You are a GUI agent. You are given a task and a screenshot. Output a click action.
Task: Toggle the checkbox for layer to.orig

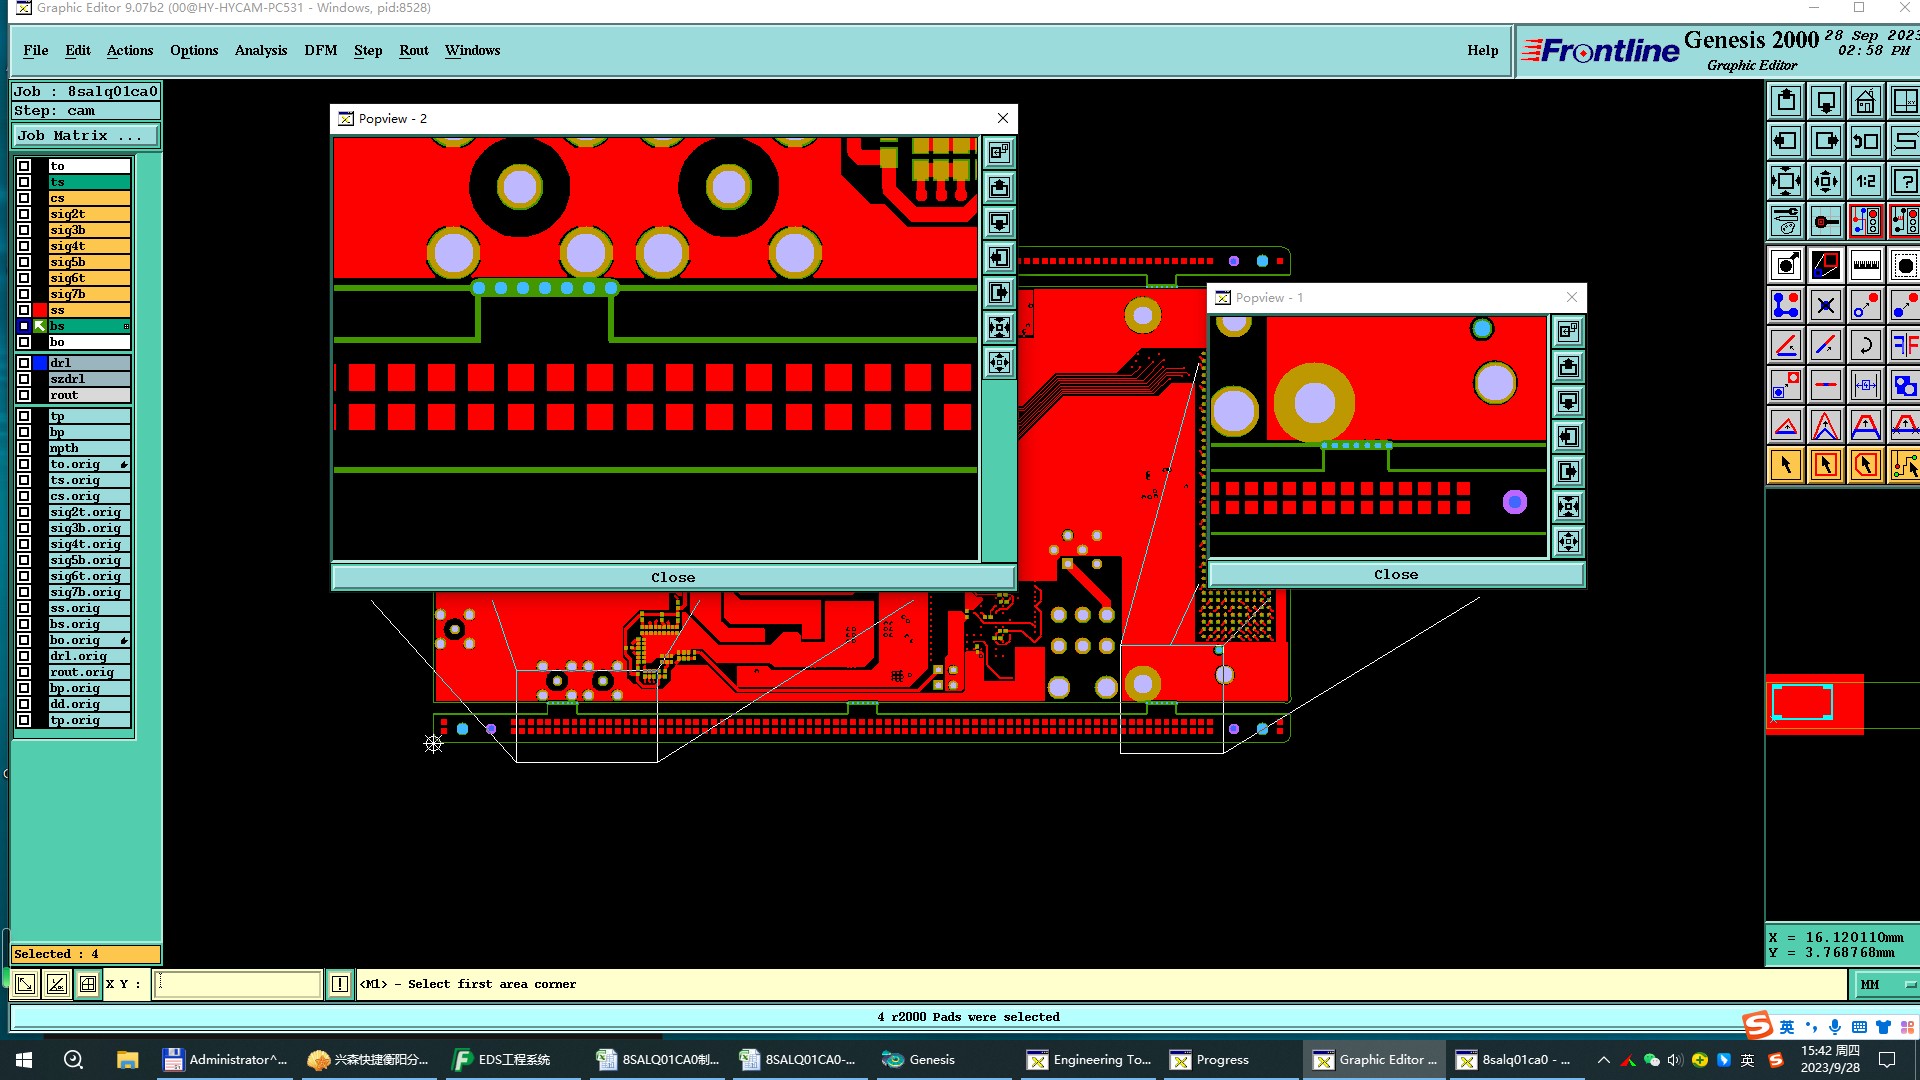pos(24,464)
